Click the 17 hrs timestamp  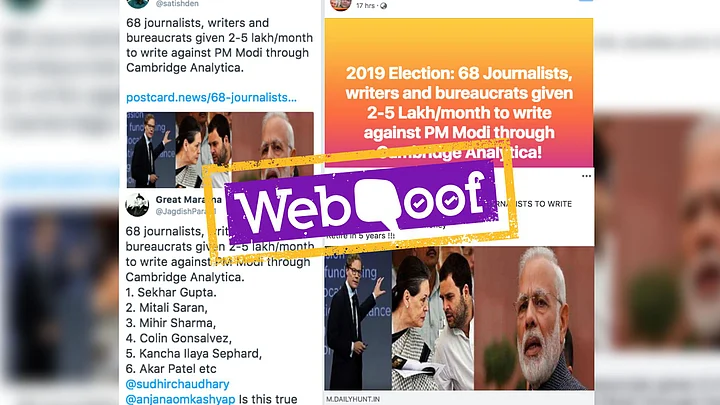click(366, 6)
